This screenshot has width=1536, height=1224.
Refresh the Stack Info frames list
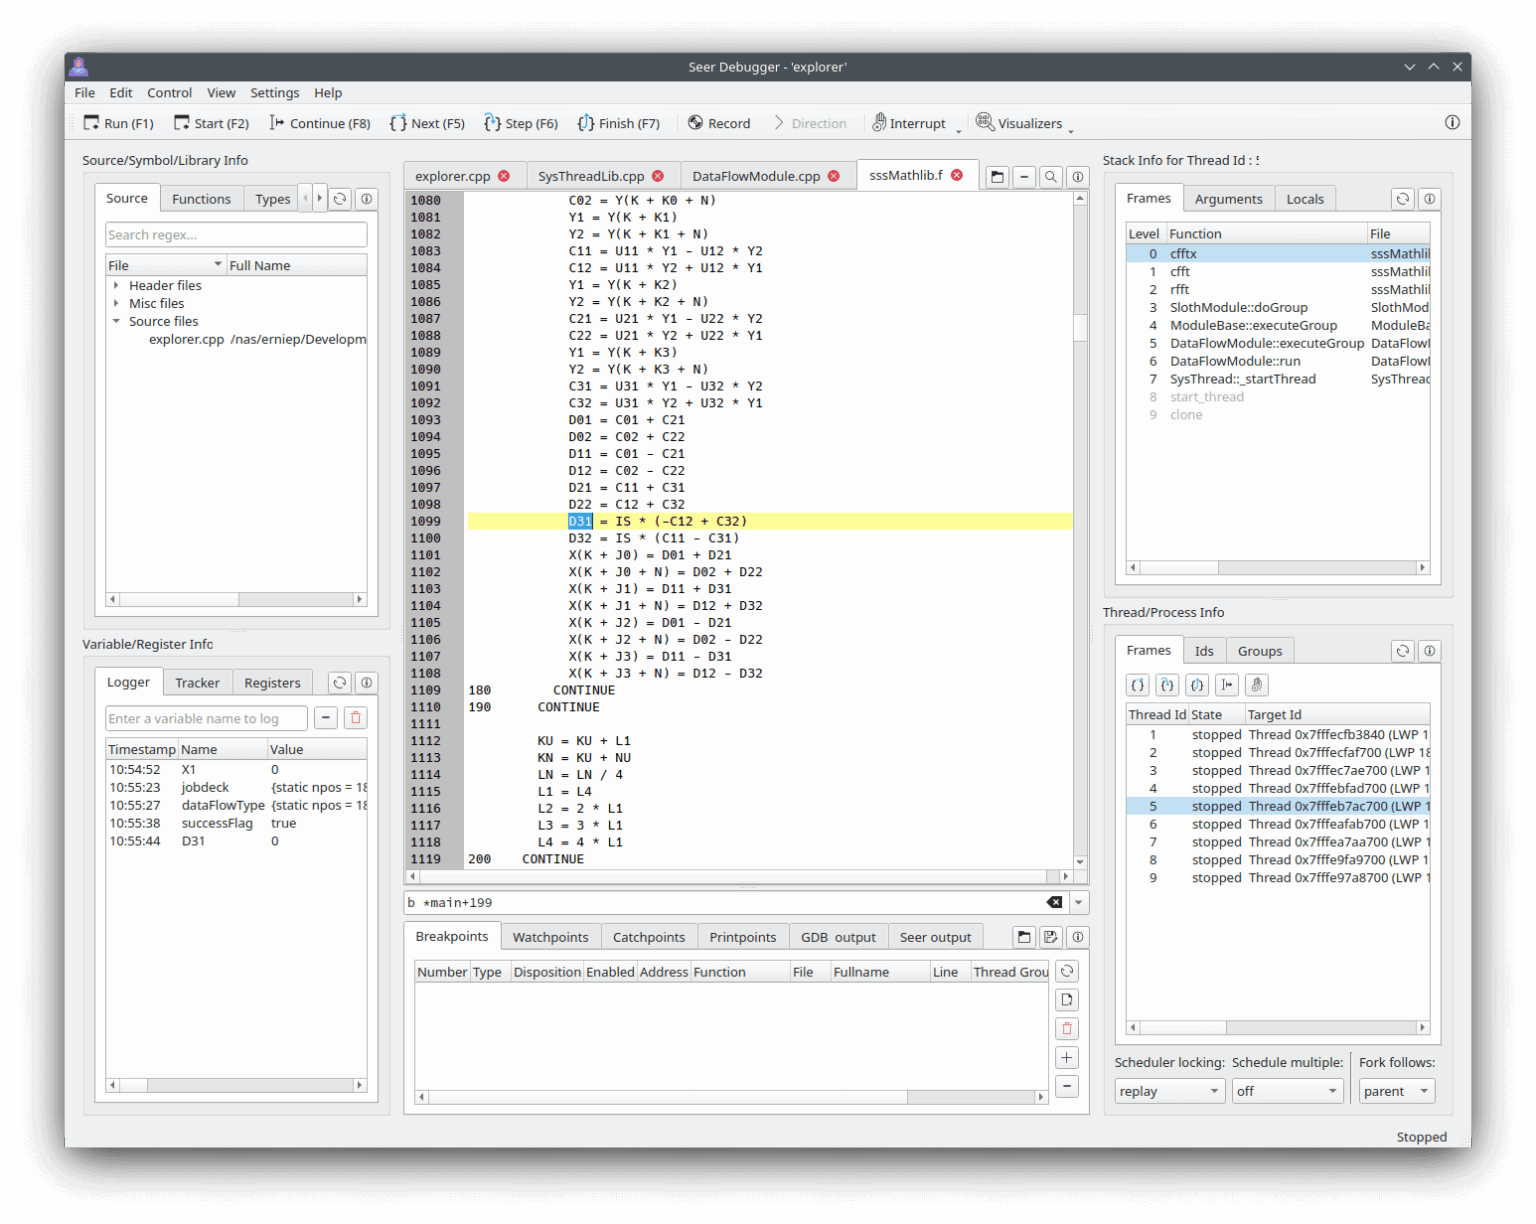pos(1403,199)
